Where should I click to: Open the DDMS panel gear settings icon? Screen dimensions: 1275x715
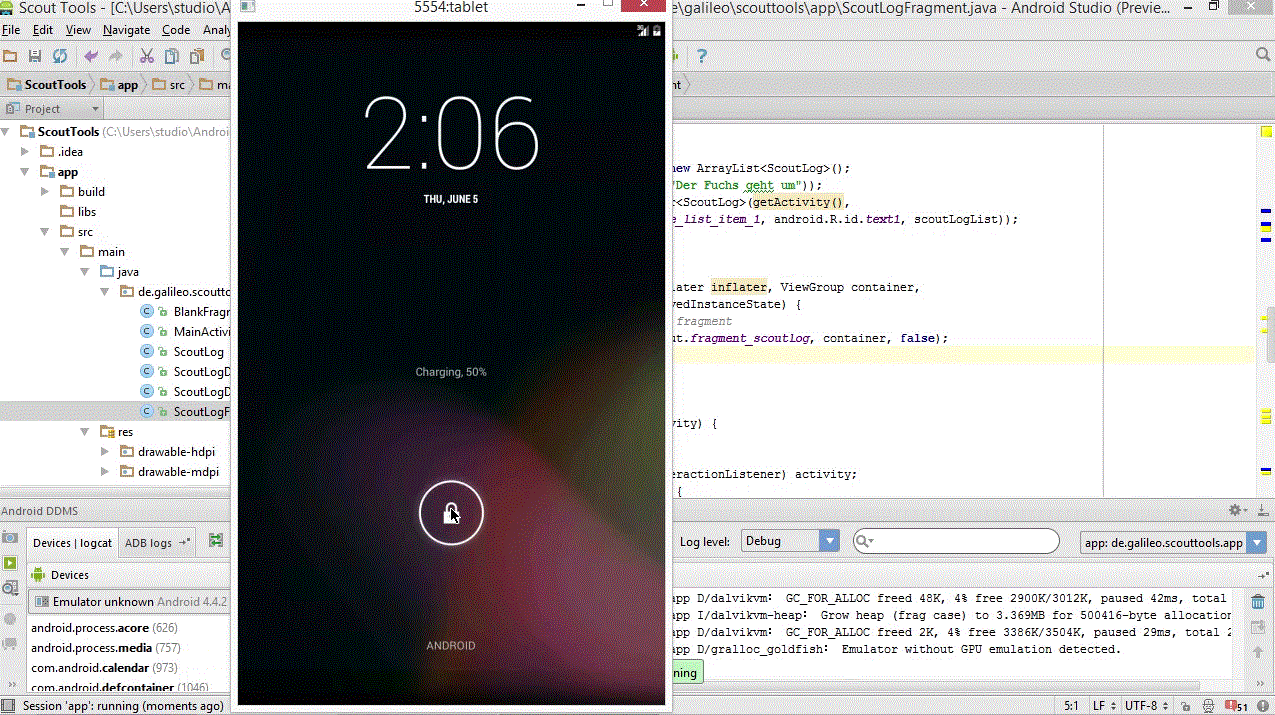tap(1236, 510)
